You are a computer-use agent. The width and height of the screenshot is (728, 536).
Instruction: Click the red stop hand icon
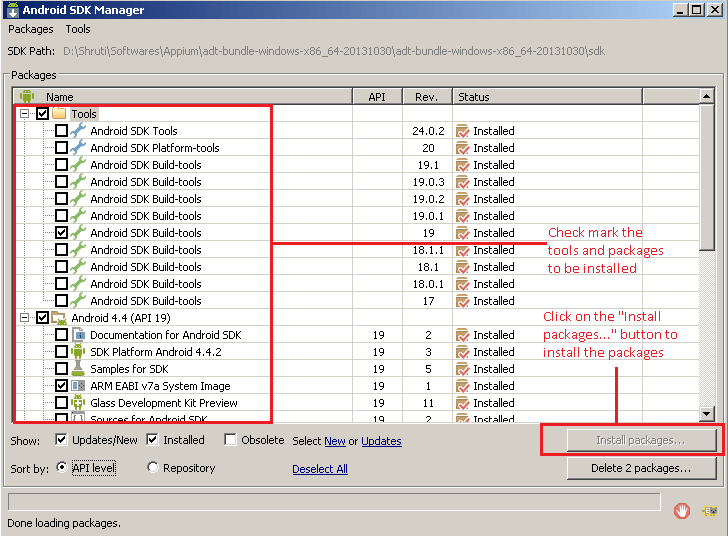click(x=682, y=511)
